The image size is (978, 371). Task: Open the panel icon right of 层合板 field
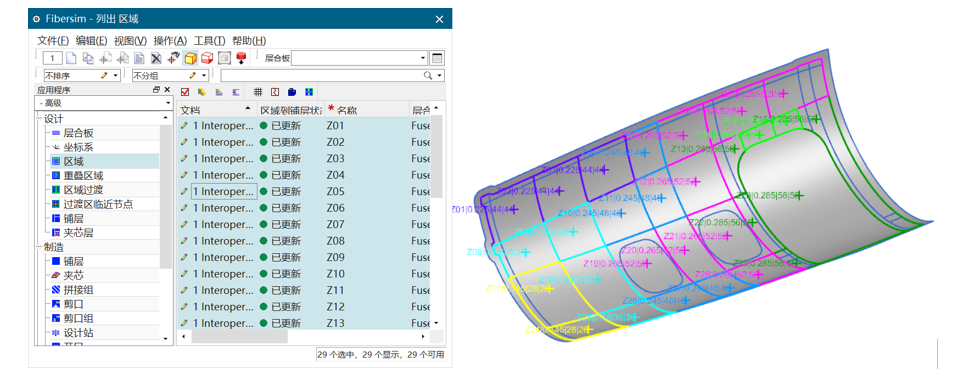[437, 59]
